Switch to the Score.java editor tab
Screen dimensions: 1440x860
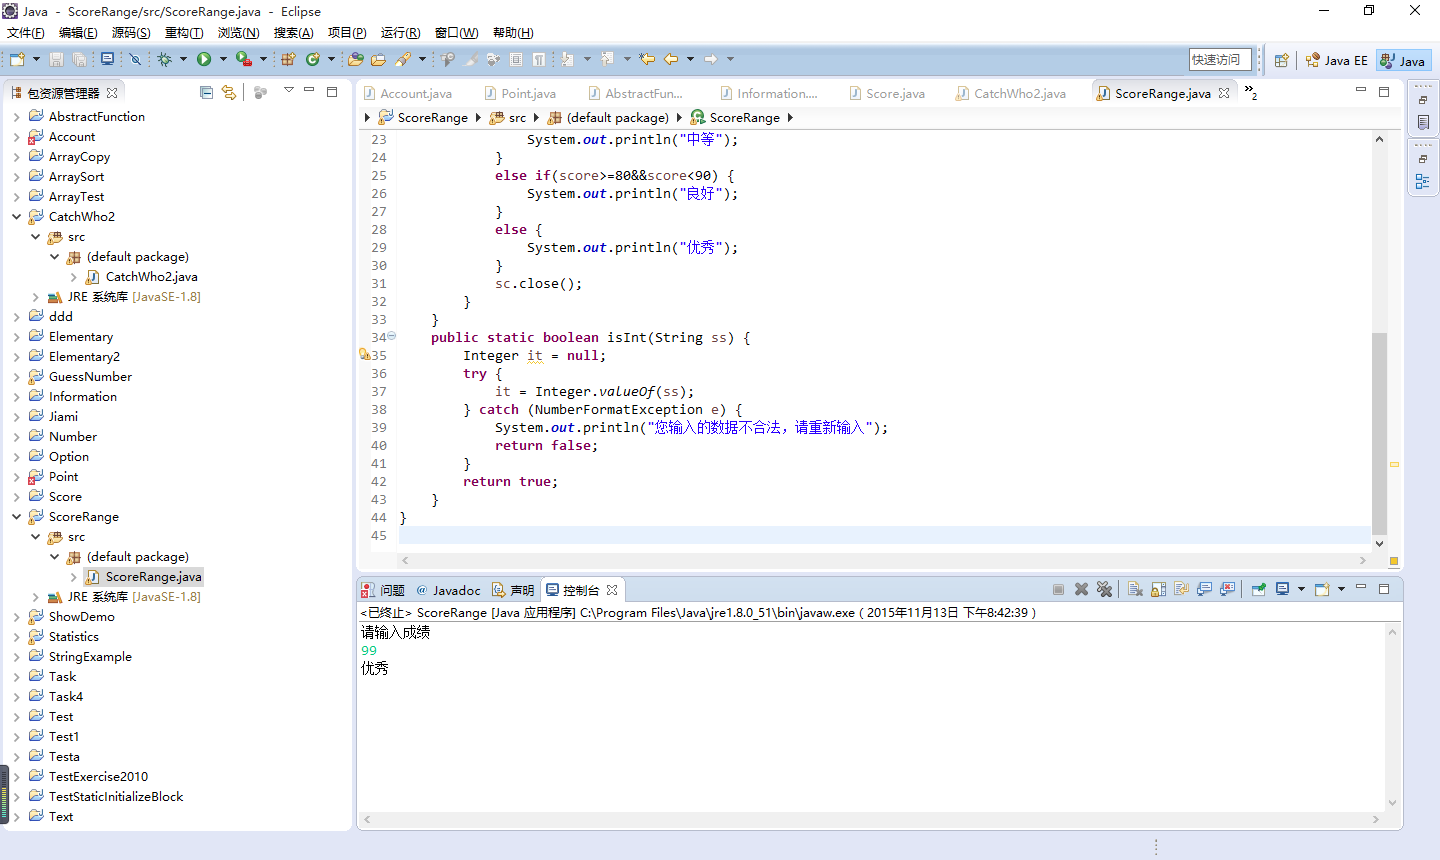pos(886,93)
